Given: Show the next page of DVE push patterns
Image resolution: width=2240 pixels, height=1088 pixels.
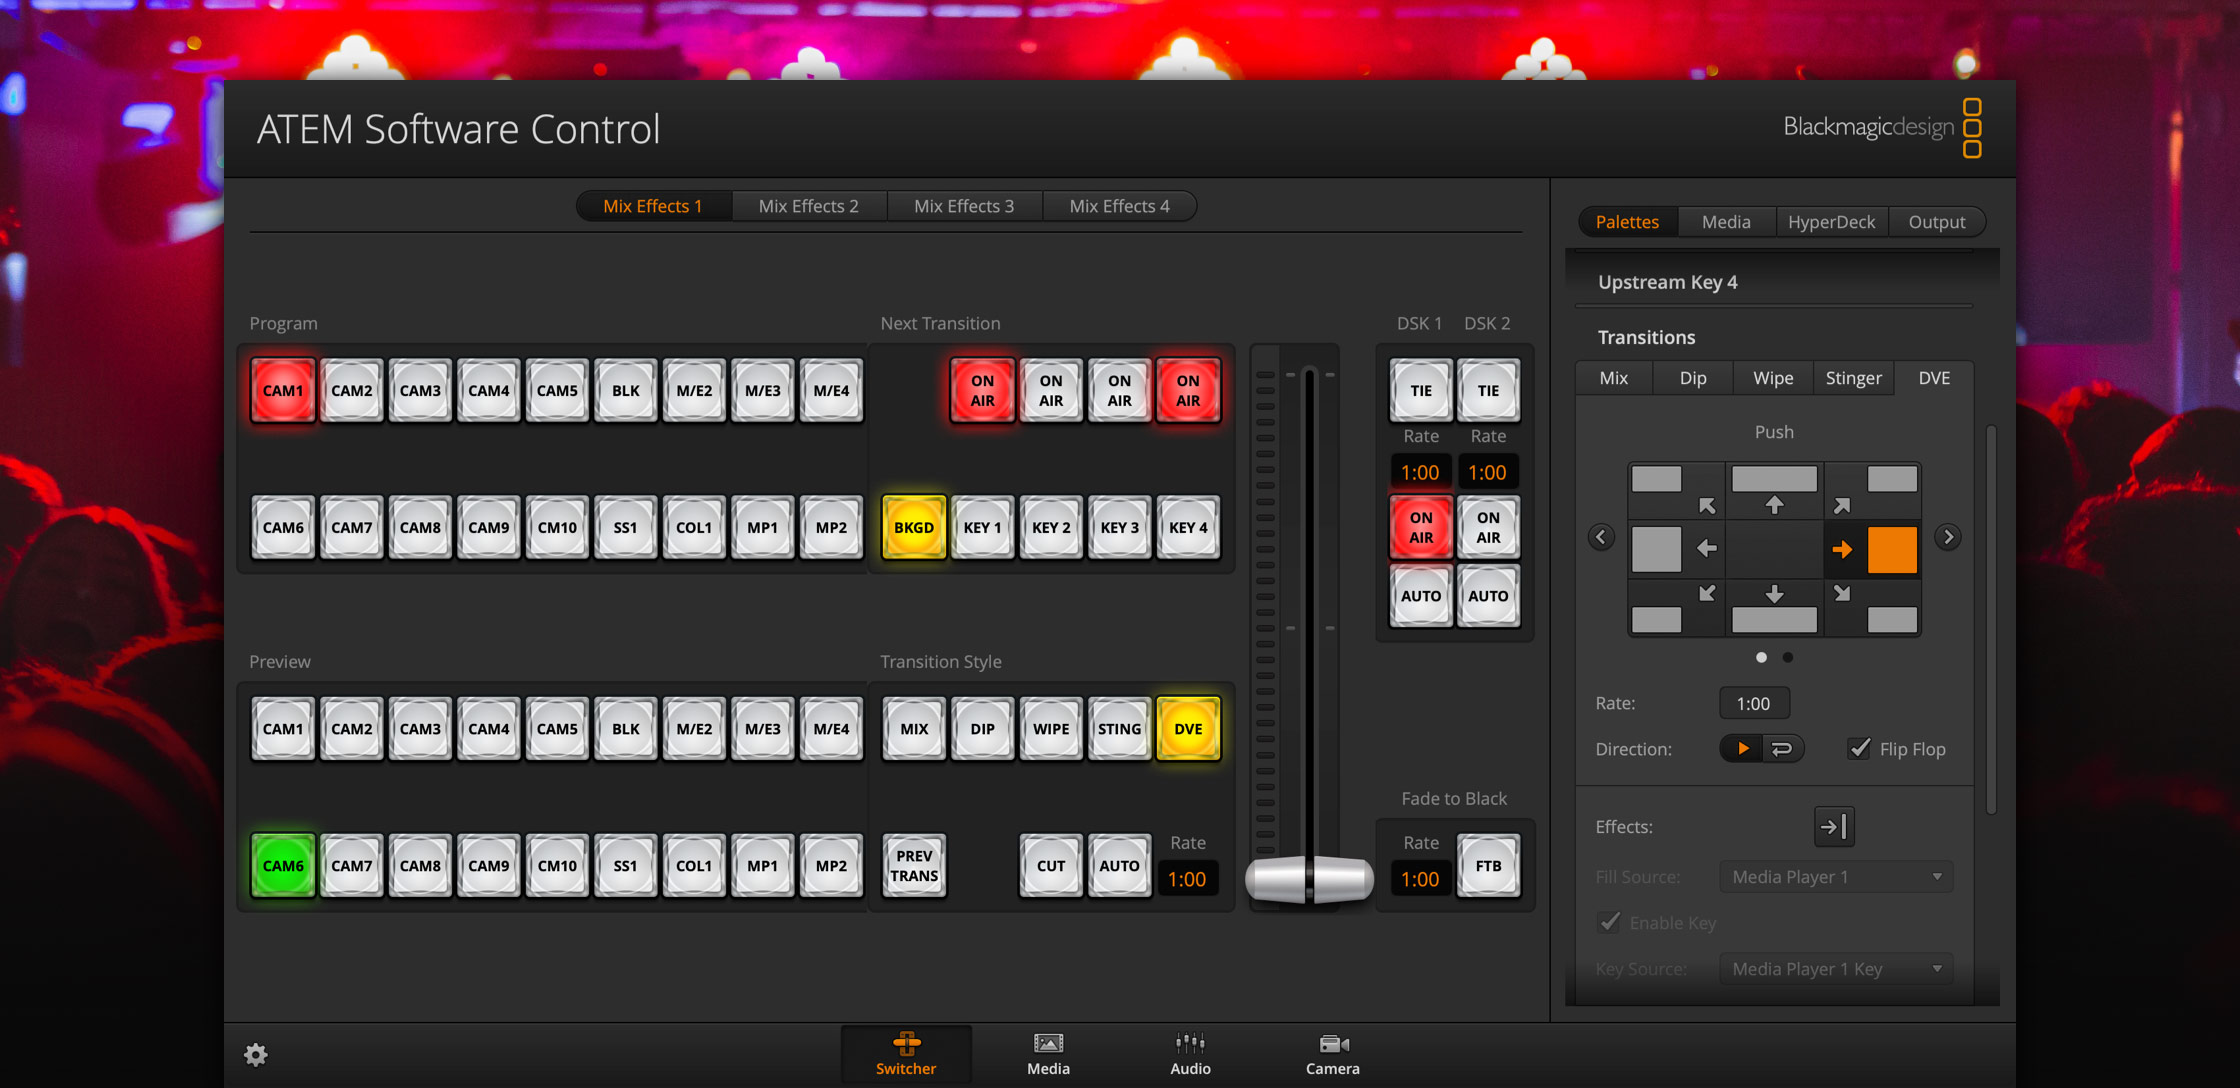Looking at the screenshot, I should [1948, 537].
